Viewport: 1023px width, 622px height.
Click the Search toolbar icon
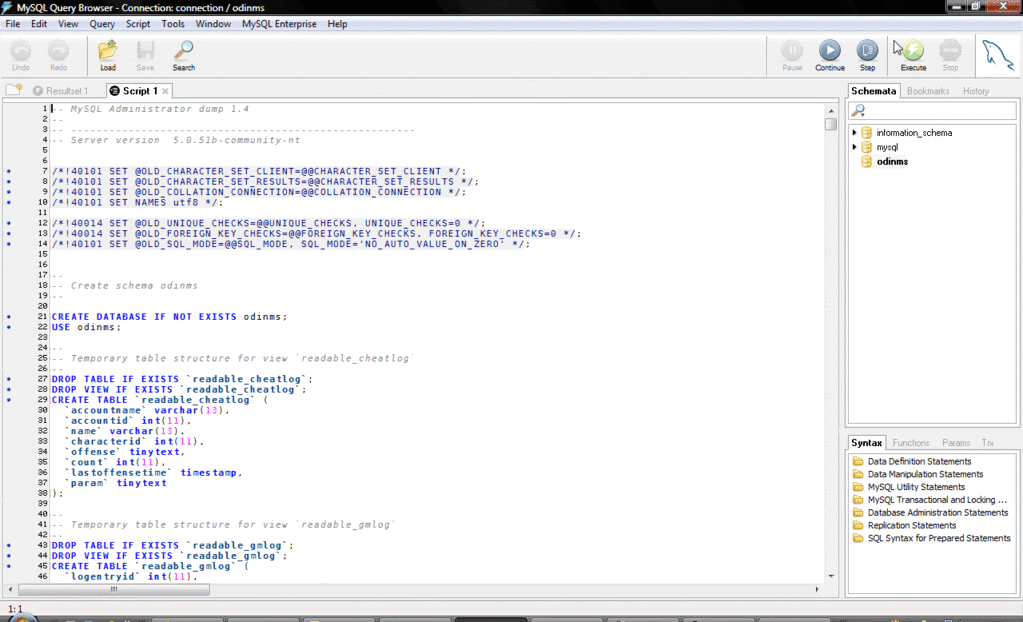point(183,54)
